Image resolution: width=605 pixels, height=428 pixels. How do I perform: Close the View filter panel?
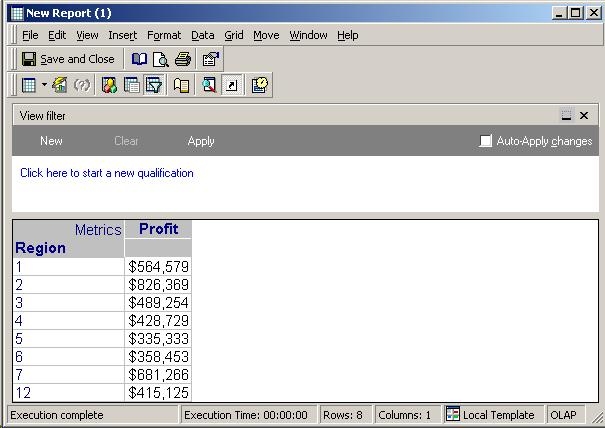click(585, 116)
